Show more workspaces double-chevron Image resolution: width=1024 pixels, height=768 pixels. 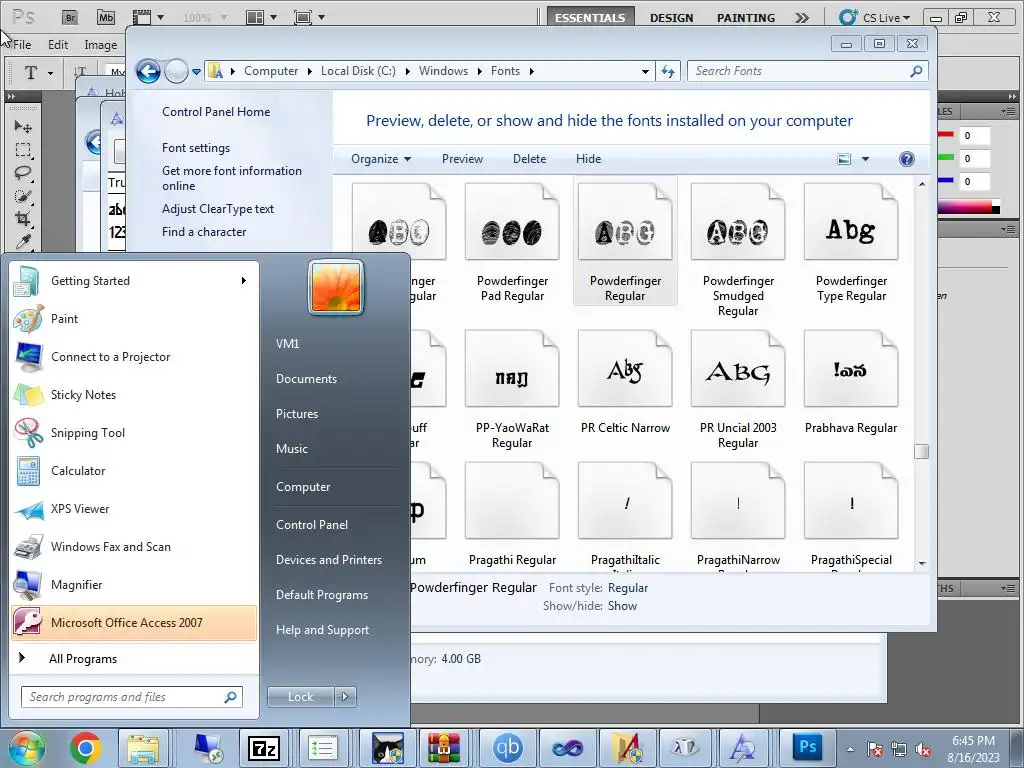(801, 18)
